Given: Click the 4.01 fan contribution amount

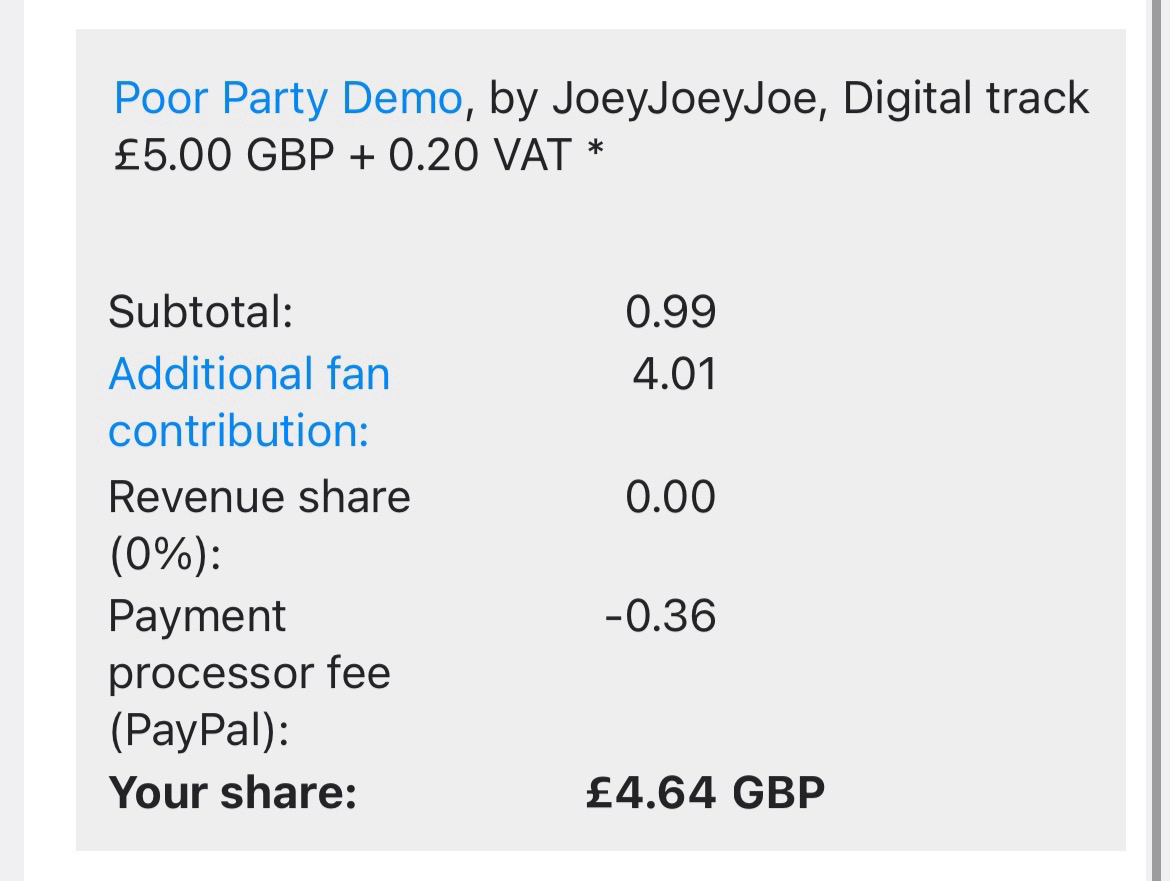Looking at the screenshot, I should (x=674, y=374).
